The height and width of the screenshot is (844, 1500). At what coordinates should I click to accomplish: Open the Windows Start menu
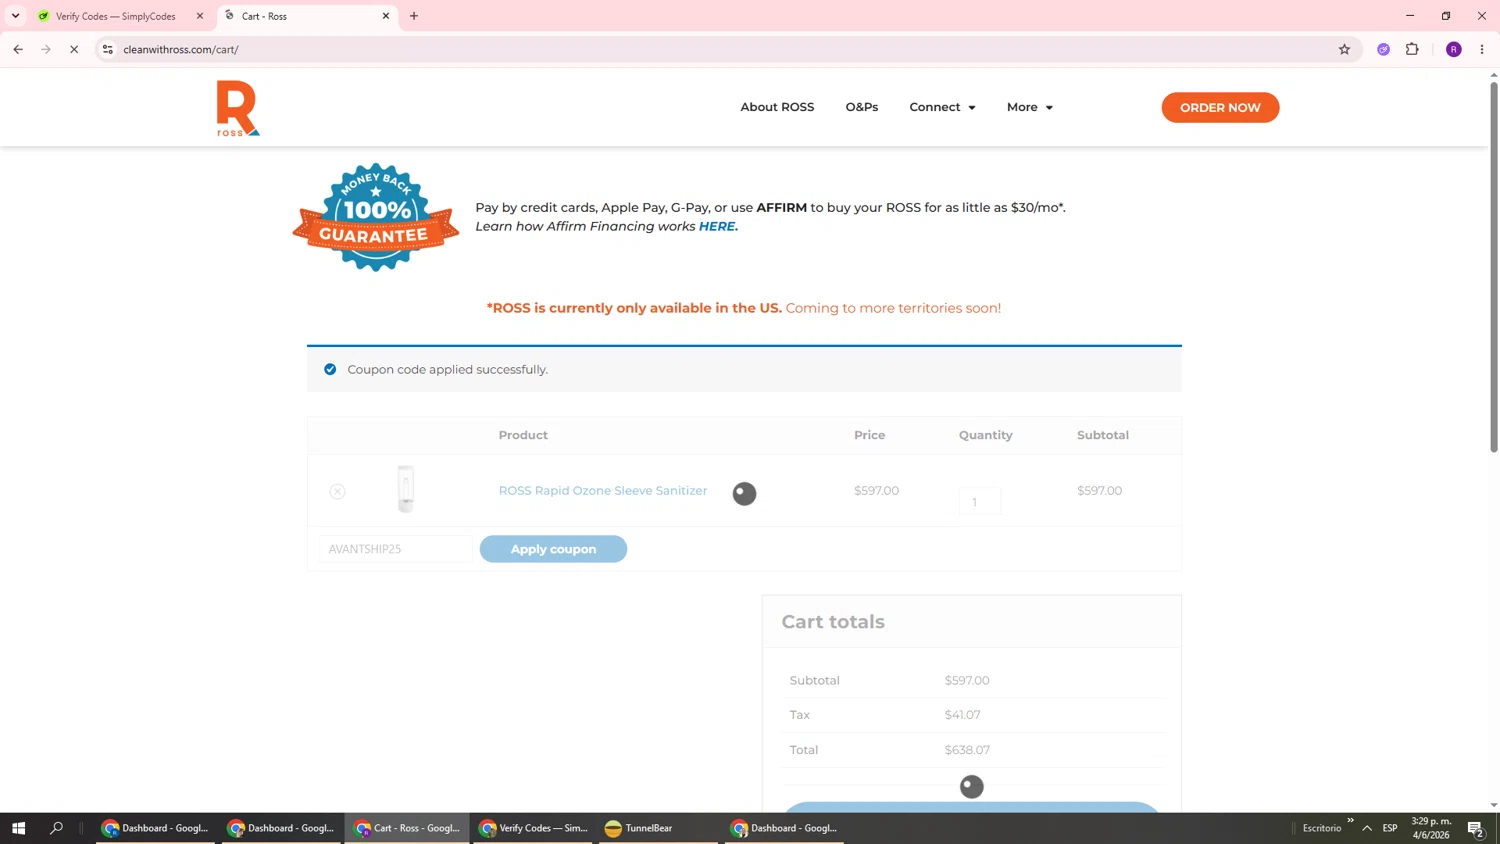pyautogui.click(x=18, y=828)
